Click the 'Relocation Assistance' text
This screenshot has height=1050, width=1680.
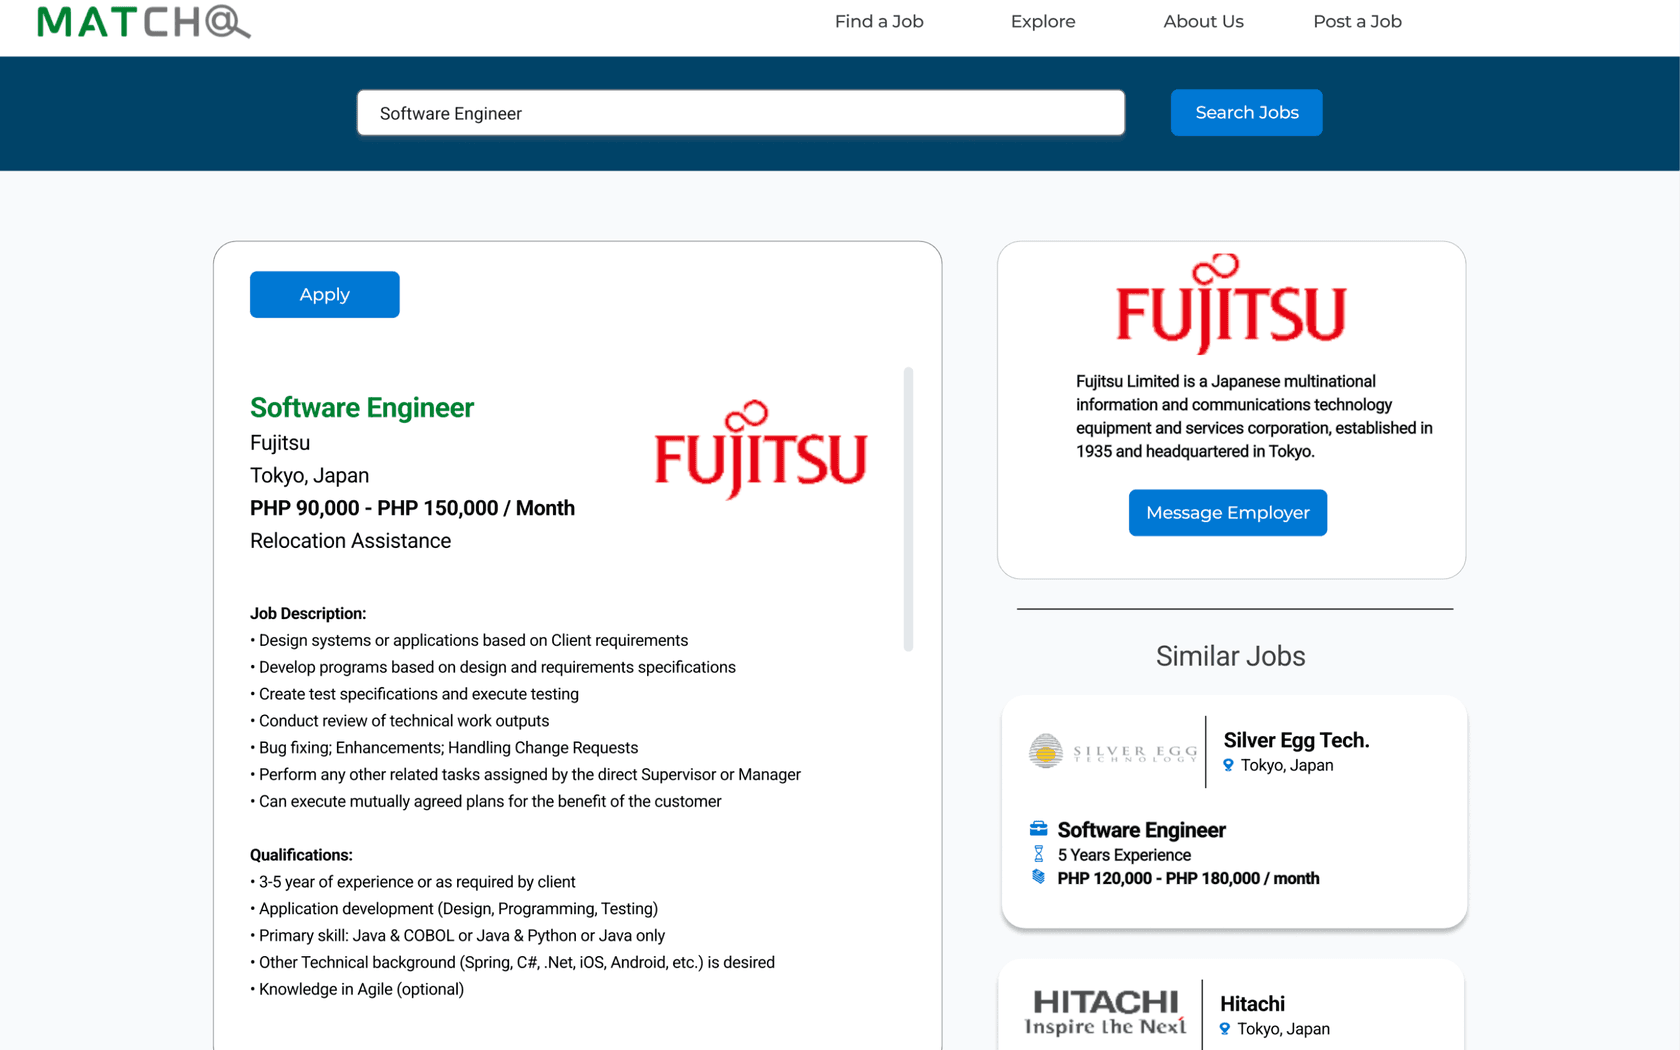point(350,541)
